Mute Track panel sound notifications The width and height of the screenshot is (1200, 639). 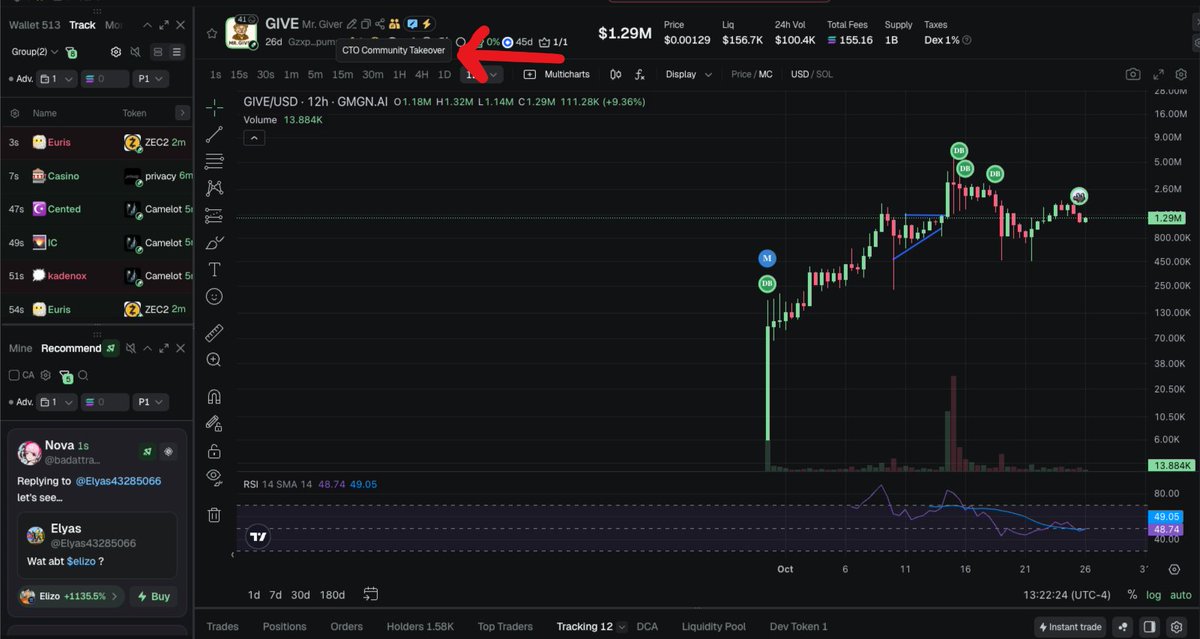134,51
